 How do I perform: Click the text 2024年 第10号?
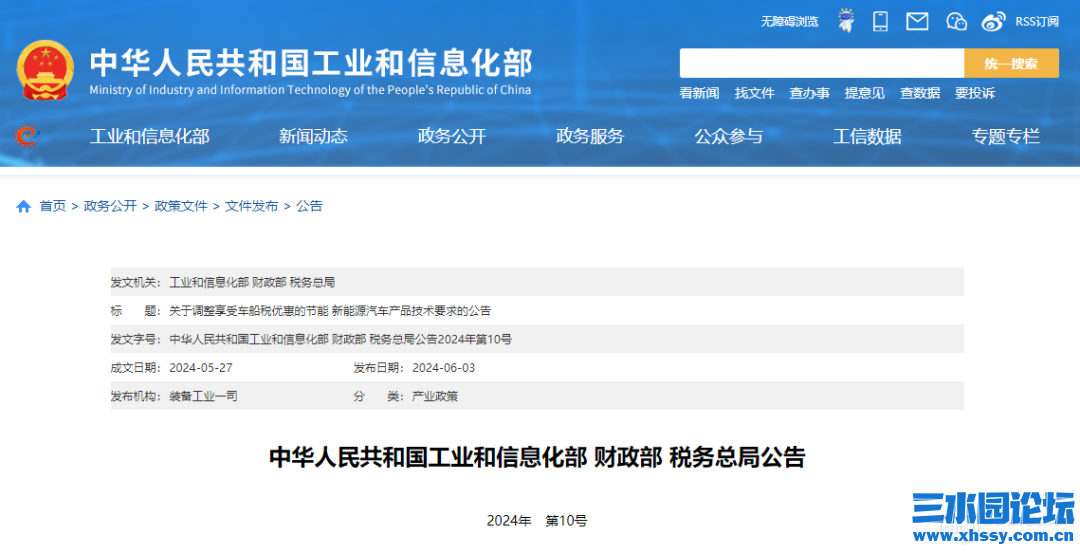(x=537, y=521)
